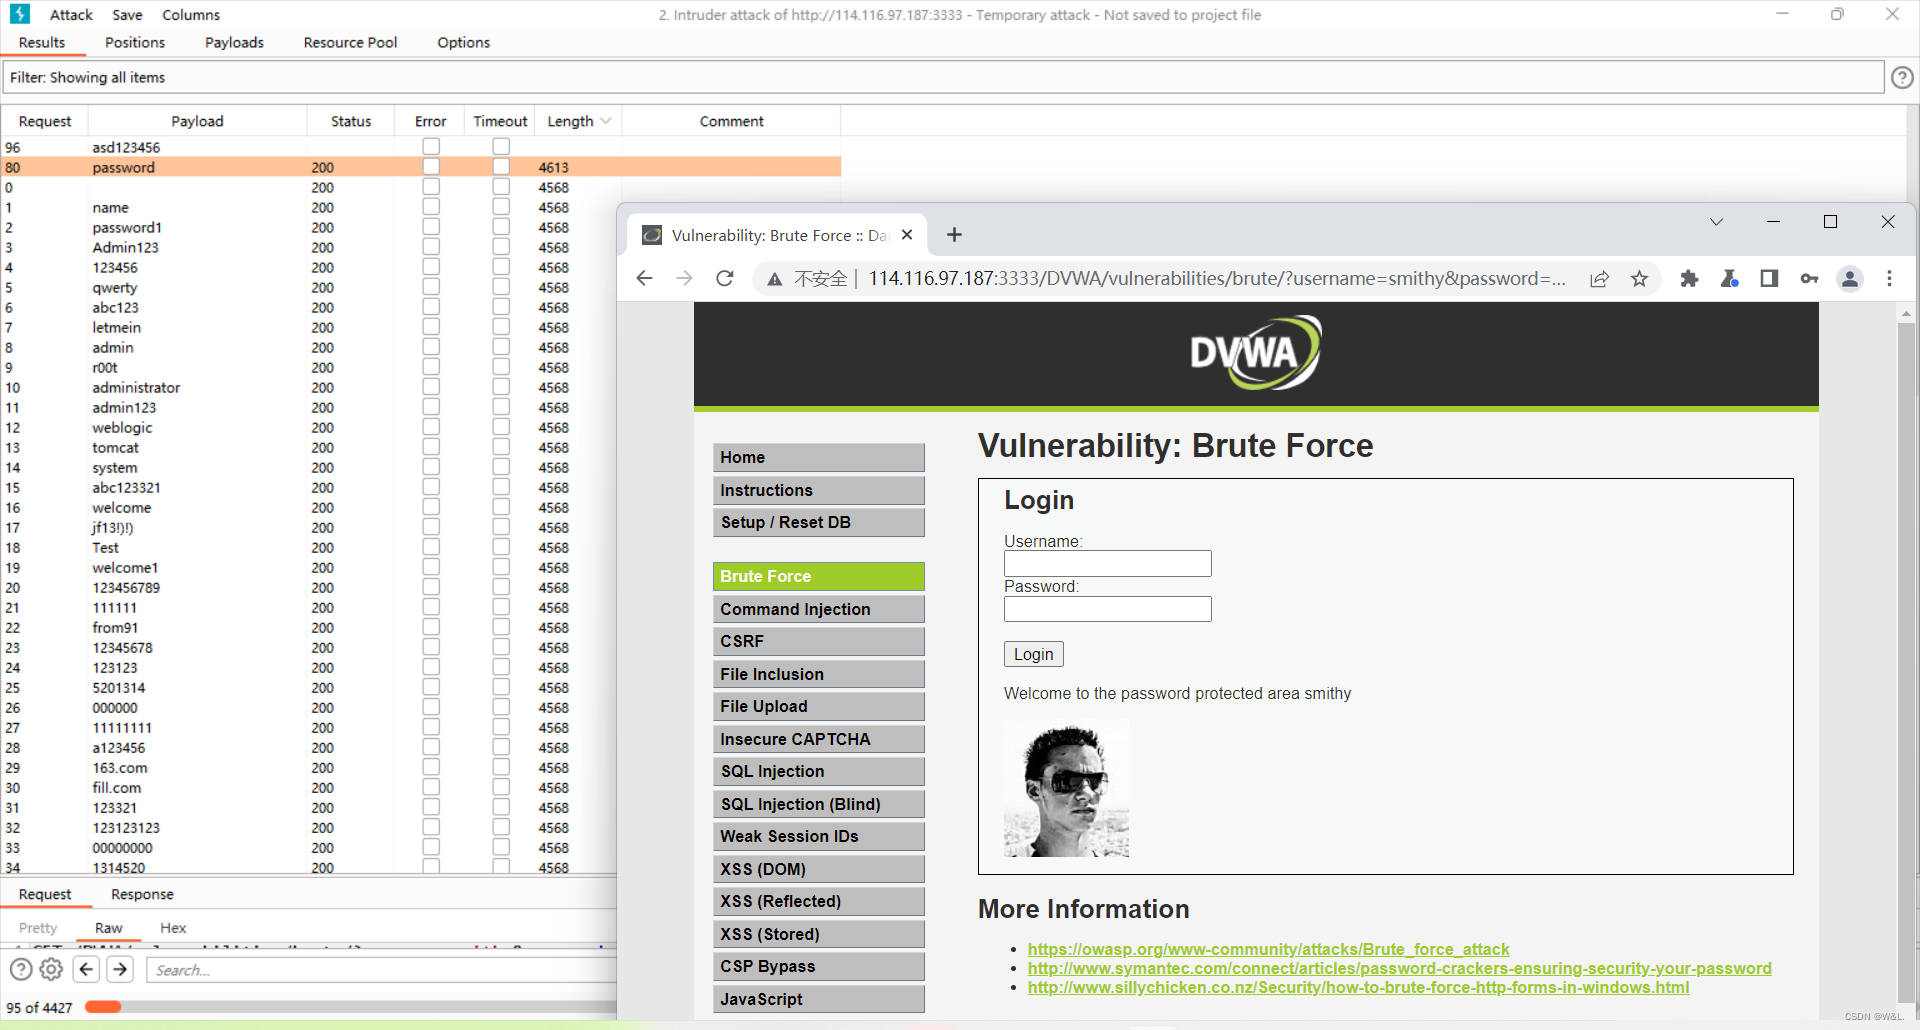
Task: Toggle Error checkbox for password row
Action: (x=431, y=167)
